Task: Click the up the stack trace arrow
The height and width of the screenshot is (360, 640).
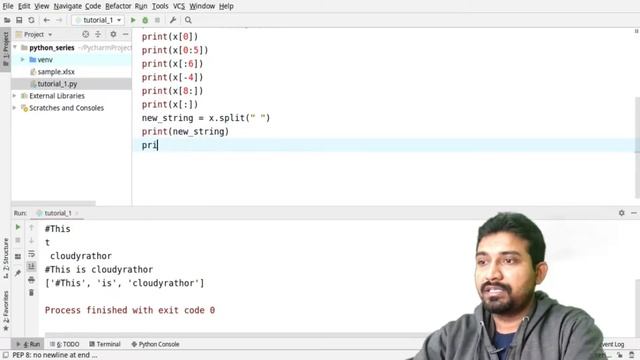Action: click(31, 227)
